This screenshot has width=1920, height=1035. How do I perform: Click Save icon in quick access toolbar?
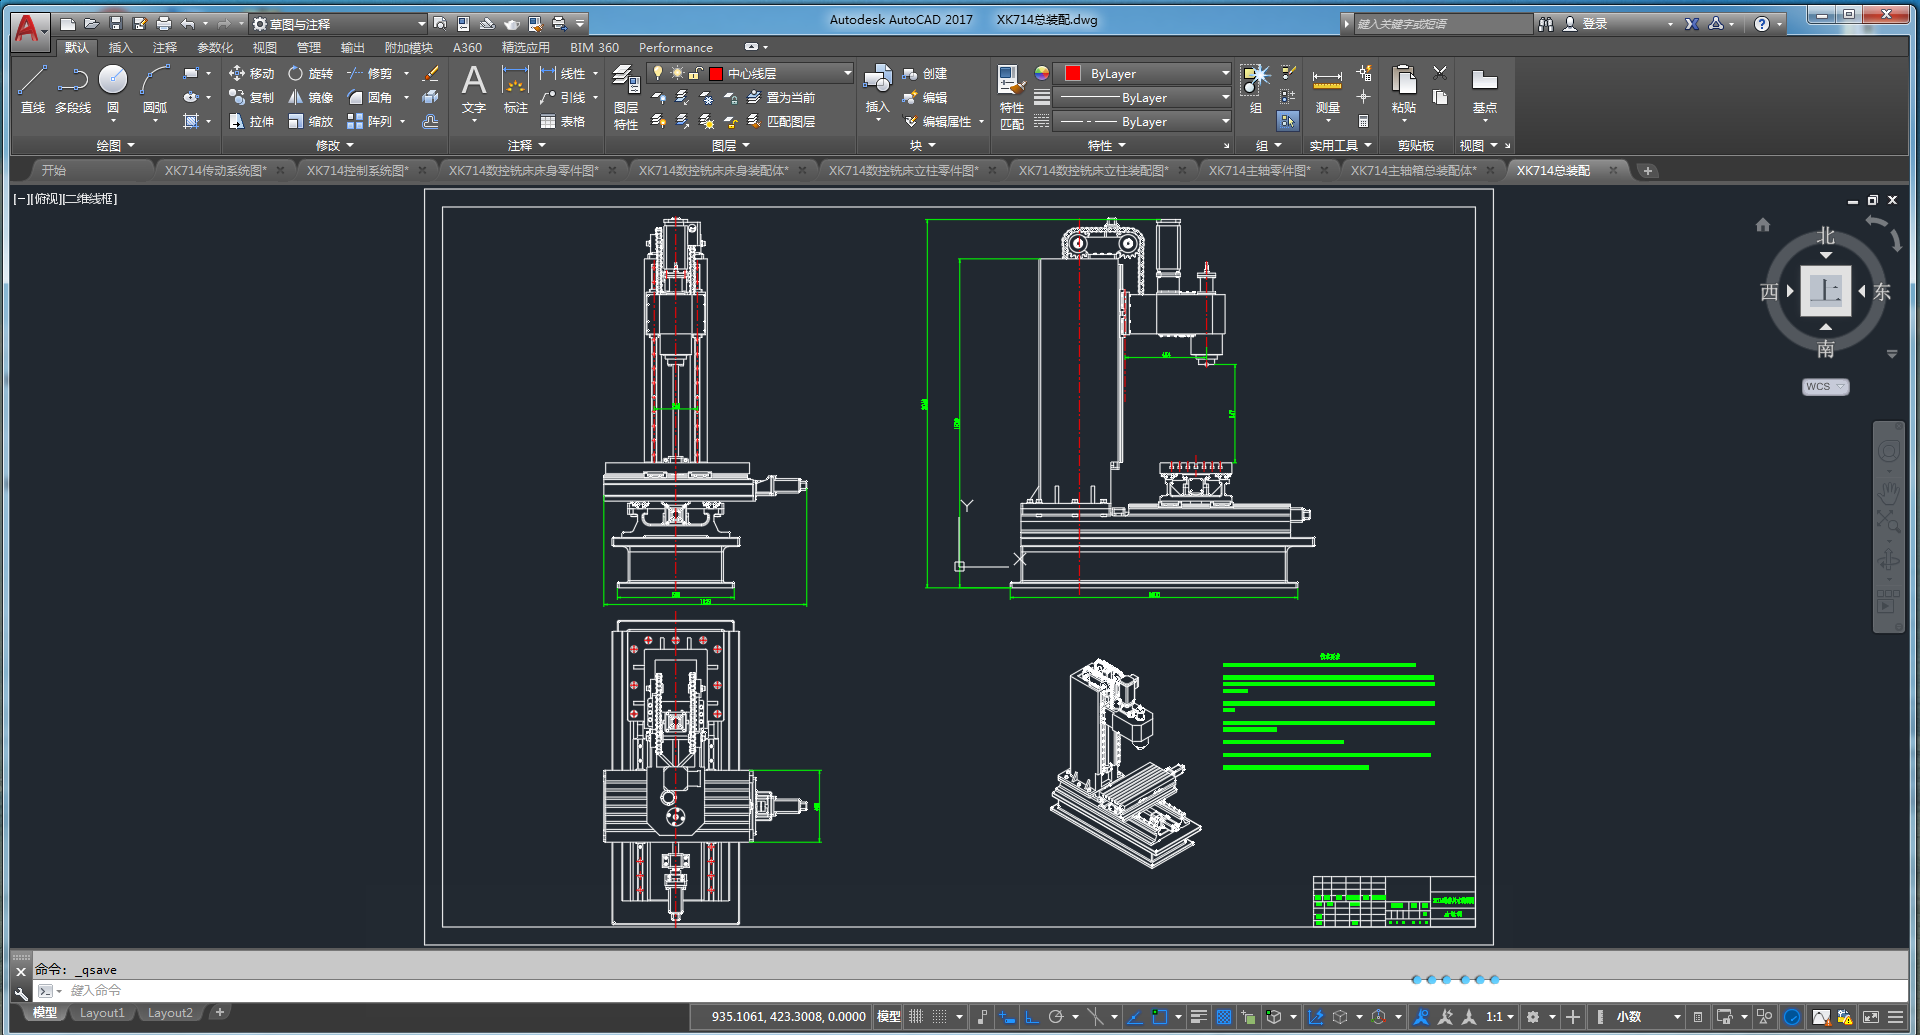(x=116, y=23)
